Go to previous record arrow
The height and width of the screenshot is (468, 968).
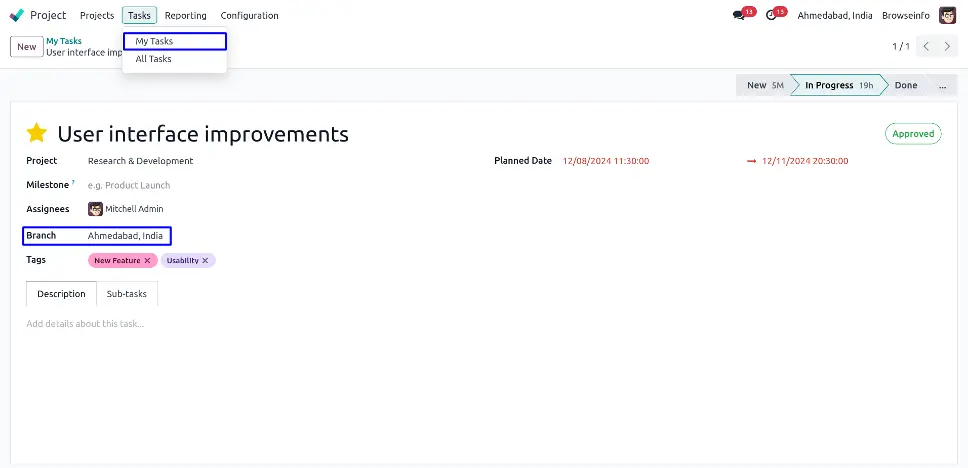pos(927,47)
